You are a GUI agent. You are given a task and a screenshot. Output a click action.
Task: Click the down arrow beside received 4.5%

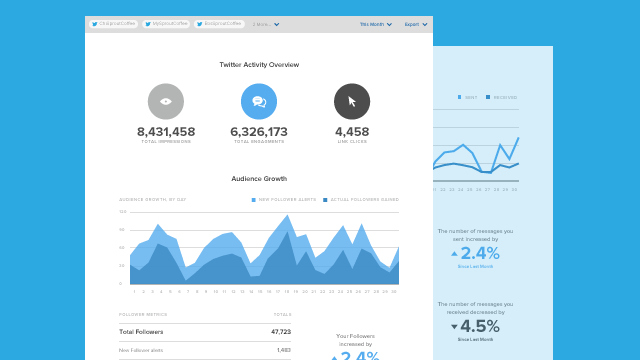(454, 327)
